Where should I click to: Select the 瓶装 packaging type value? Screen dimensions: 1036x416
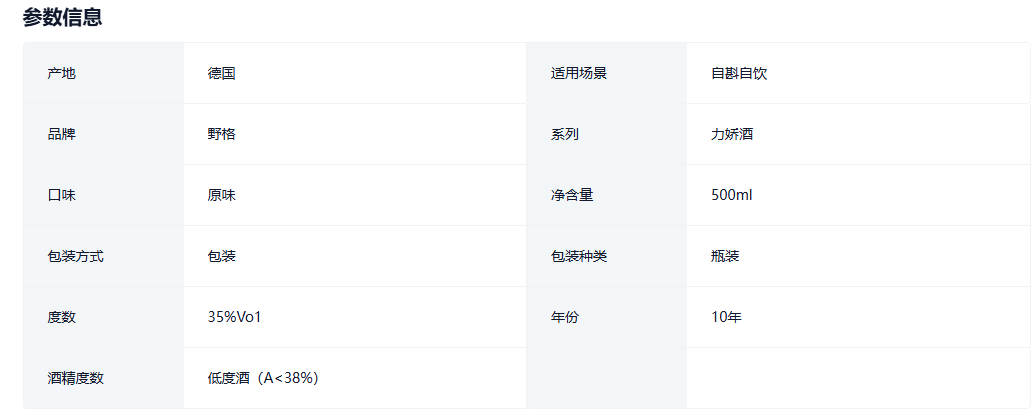725,256
